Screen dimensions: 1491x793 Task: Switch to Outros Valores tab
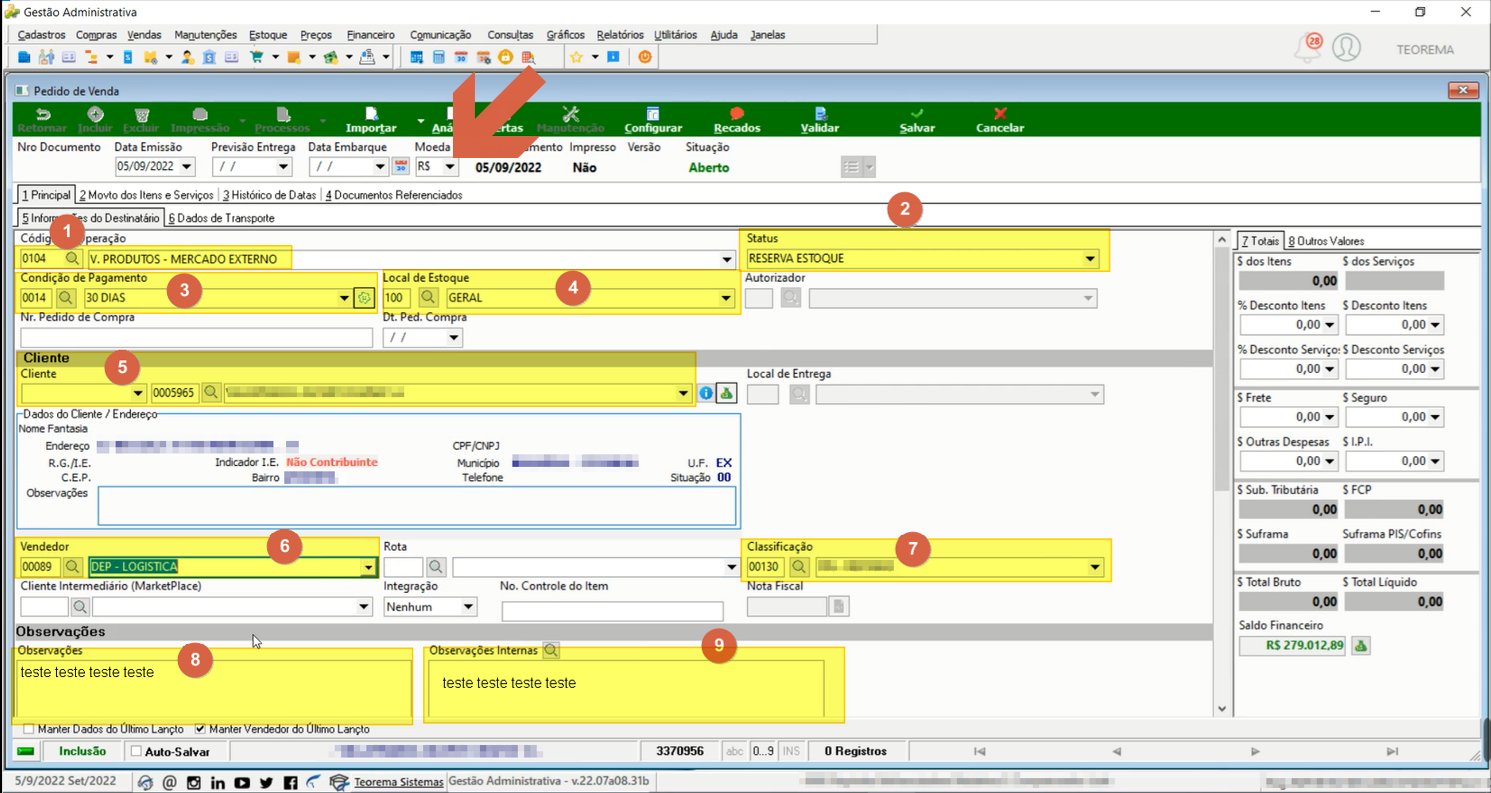tap(1325, 241)
